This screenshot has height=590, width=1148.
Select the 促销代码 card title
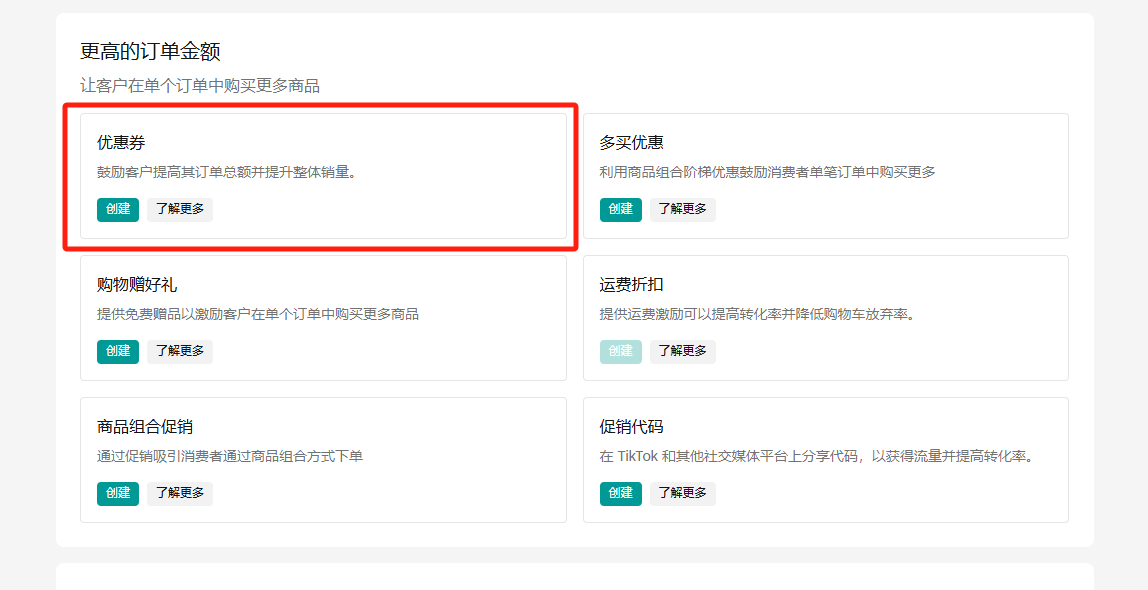(x=631, y=427)
